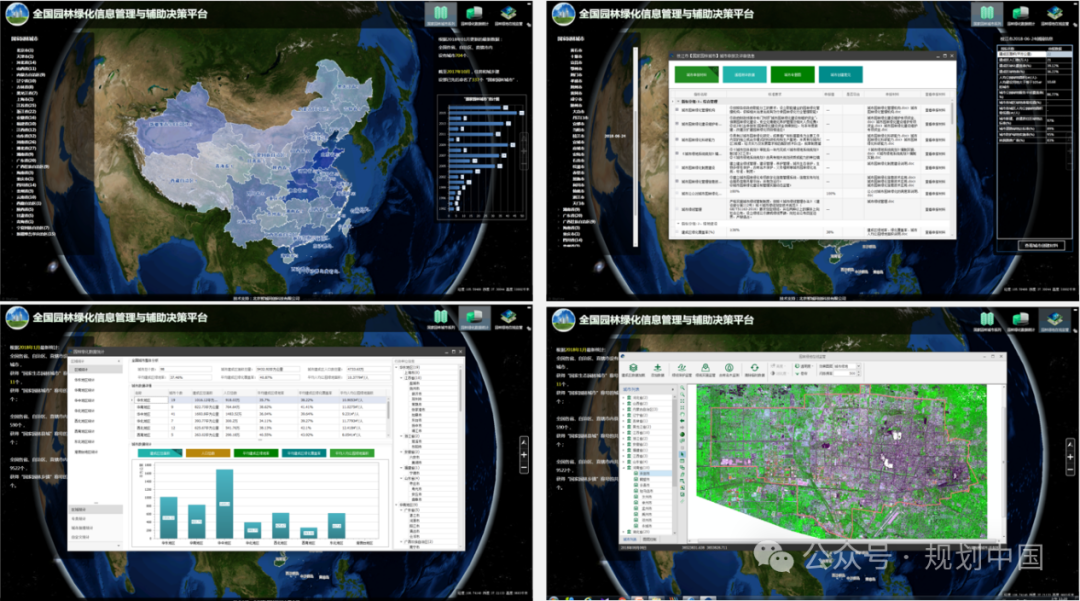Click the minus zoom button on the satellite imagery screen
Screen dimensions: 1080x601
[x=1070, y=468]
